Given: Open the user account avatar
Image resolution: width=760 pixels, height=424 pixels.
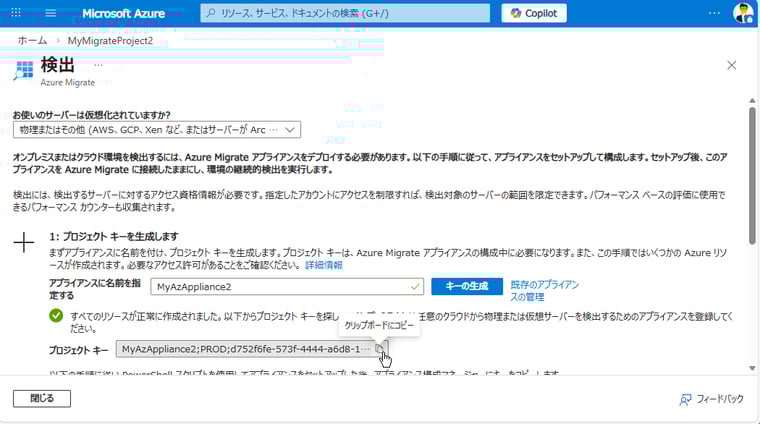Looking at the screenshot, I should coord(743,13).
